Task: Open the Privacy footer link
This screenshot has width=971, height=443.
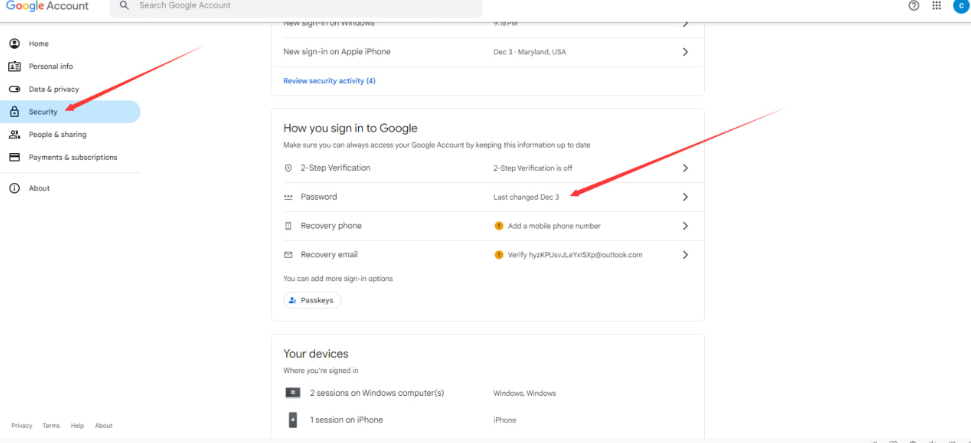Action: pos(21,426)
